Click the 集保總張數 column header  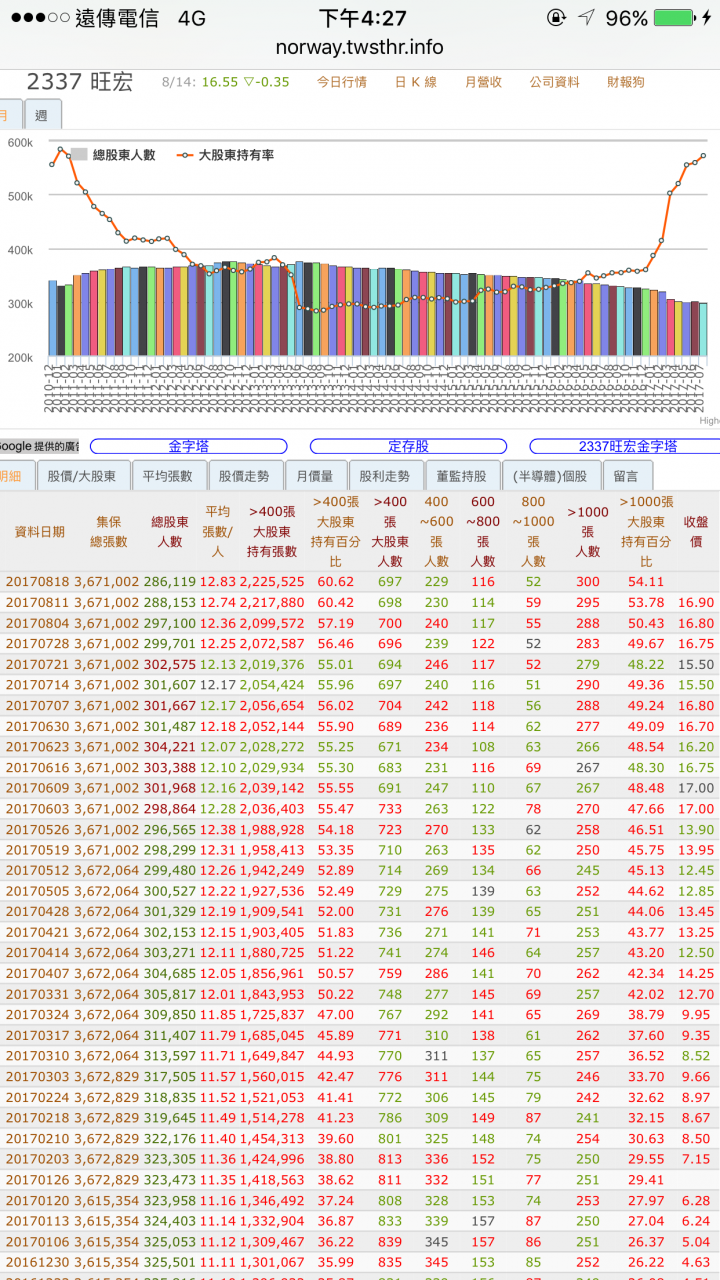pyautogui.click(x=110, y=532)
